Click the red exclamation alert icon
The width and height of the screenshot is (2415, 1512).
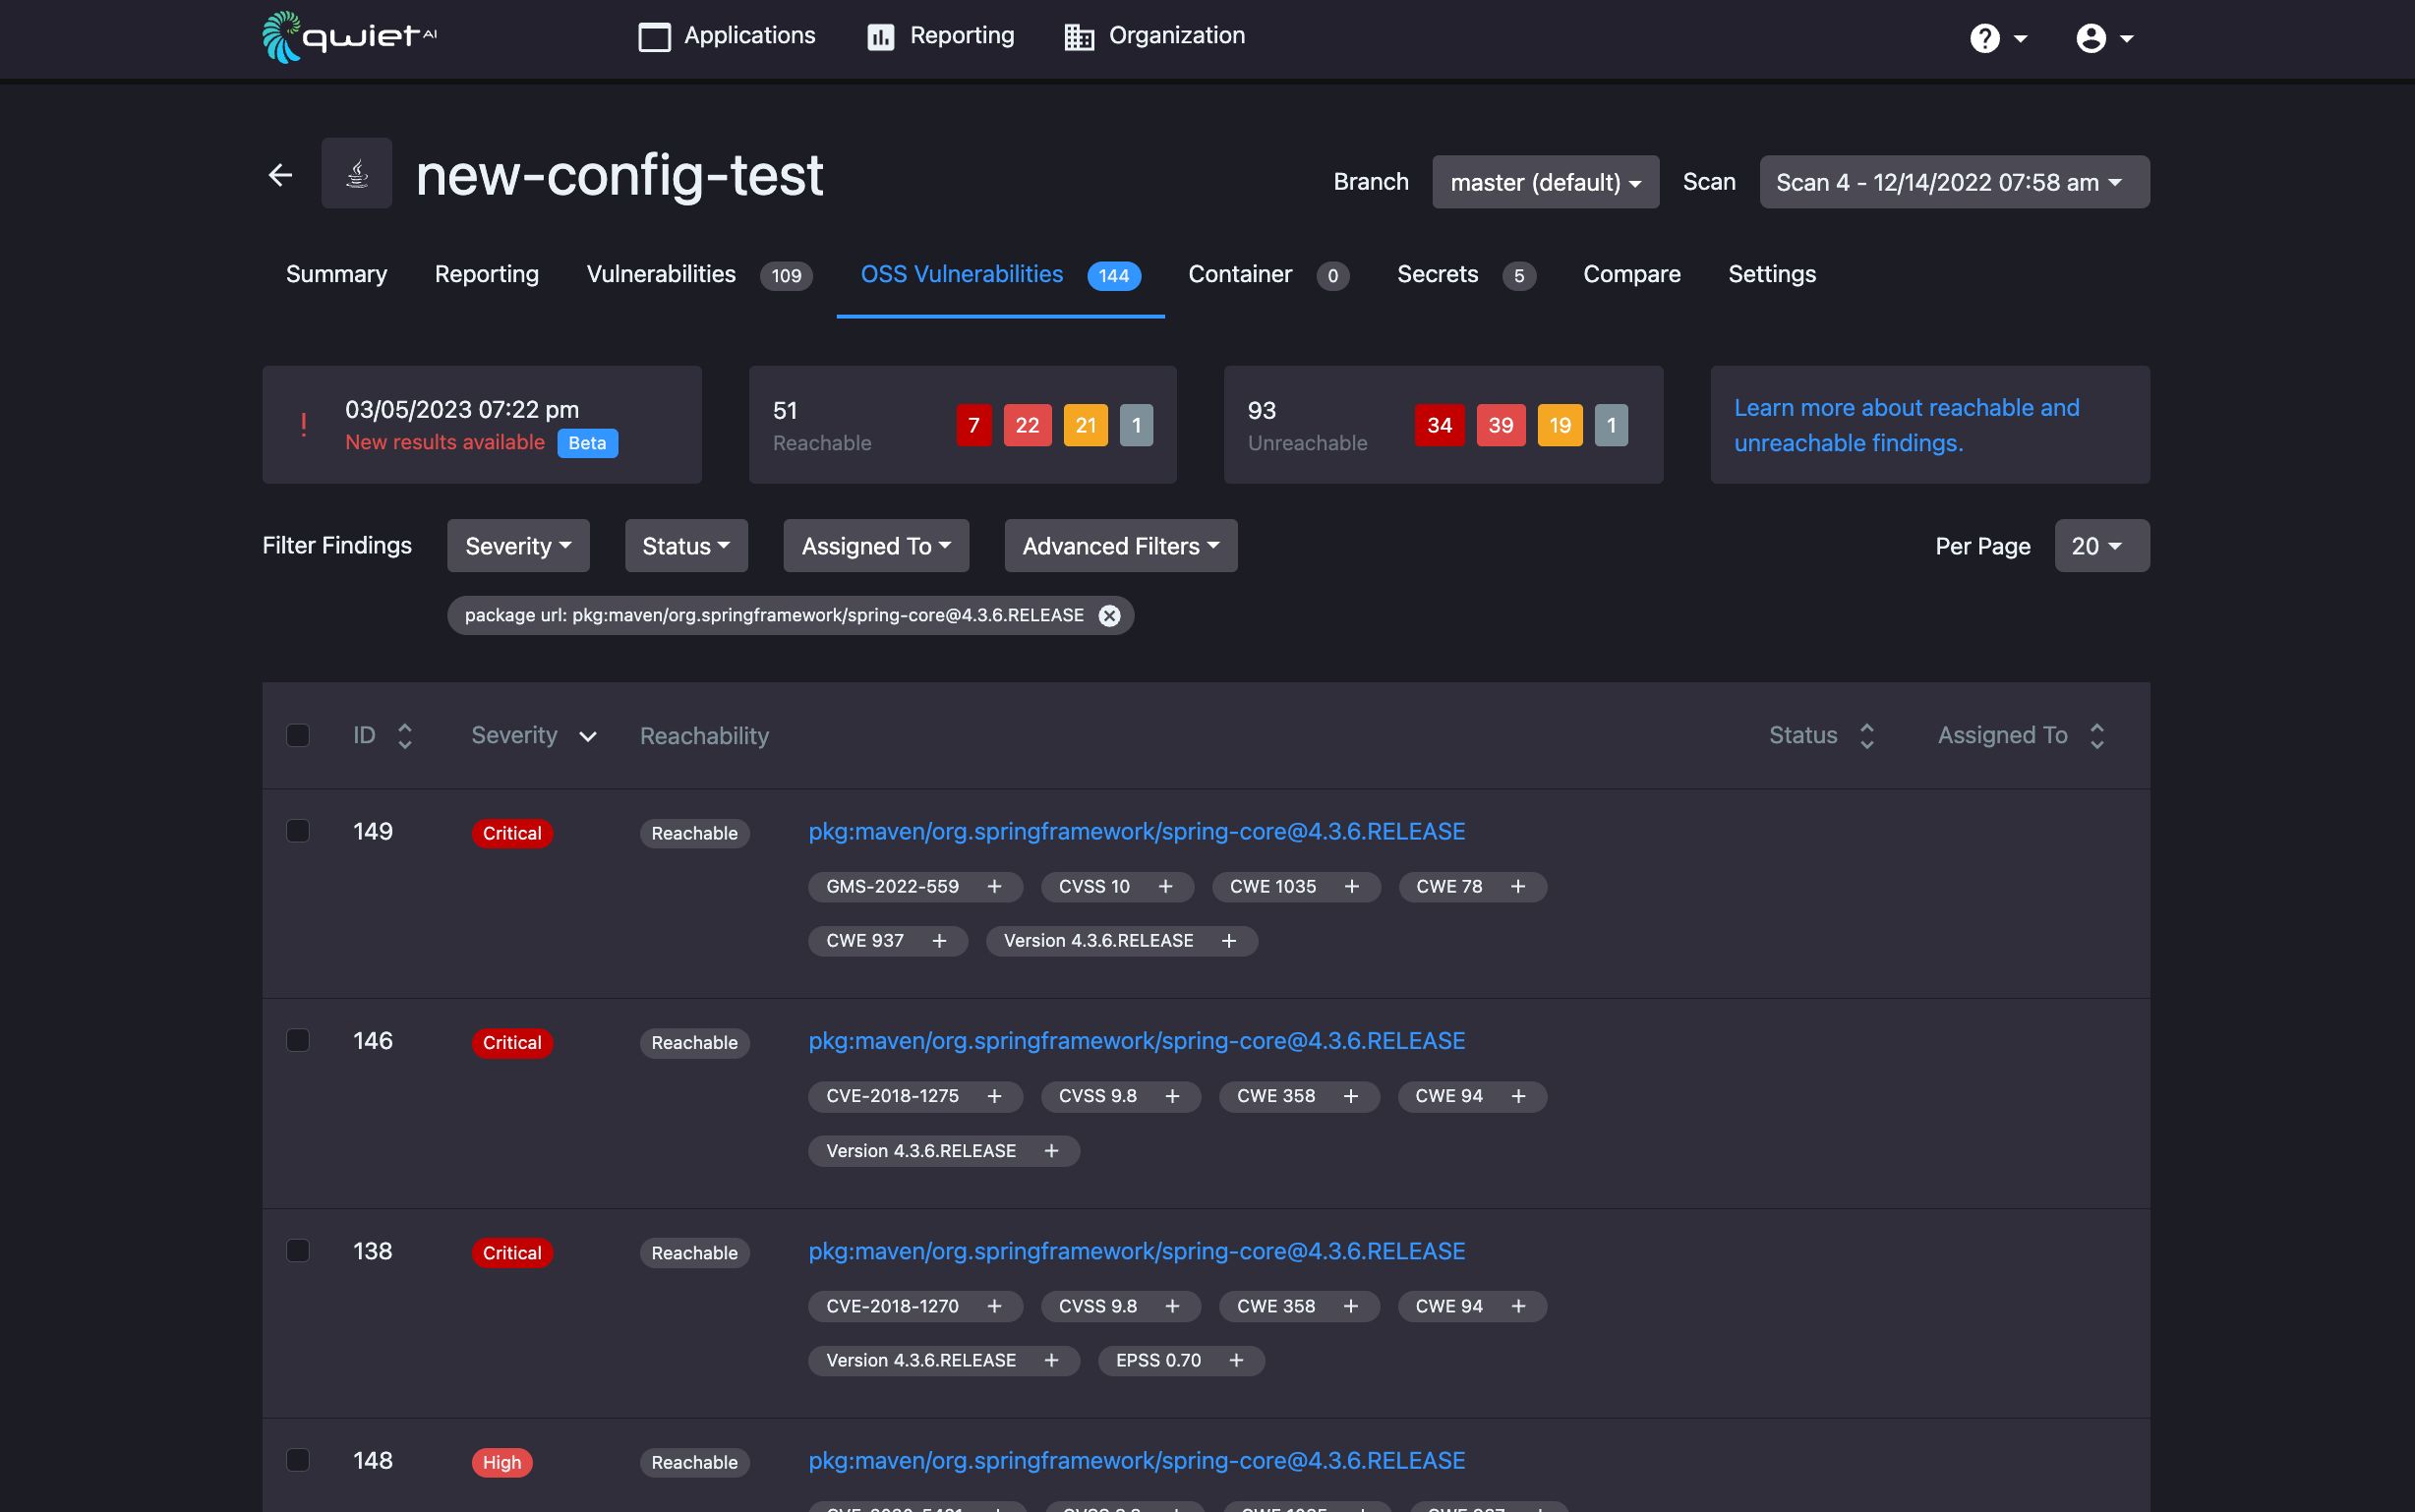point(303,424)
